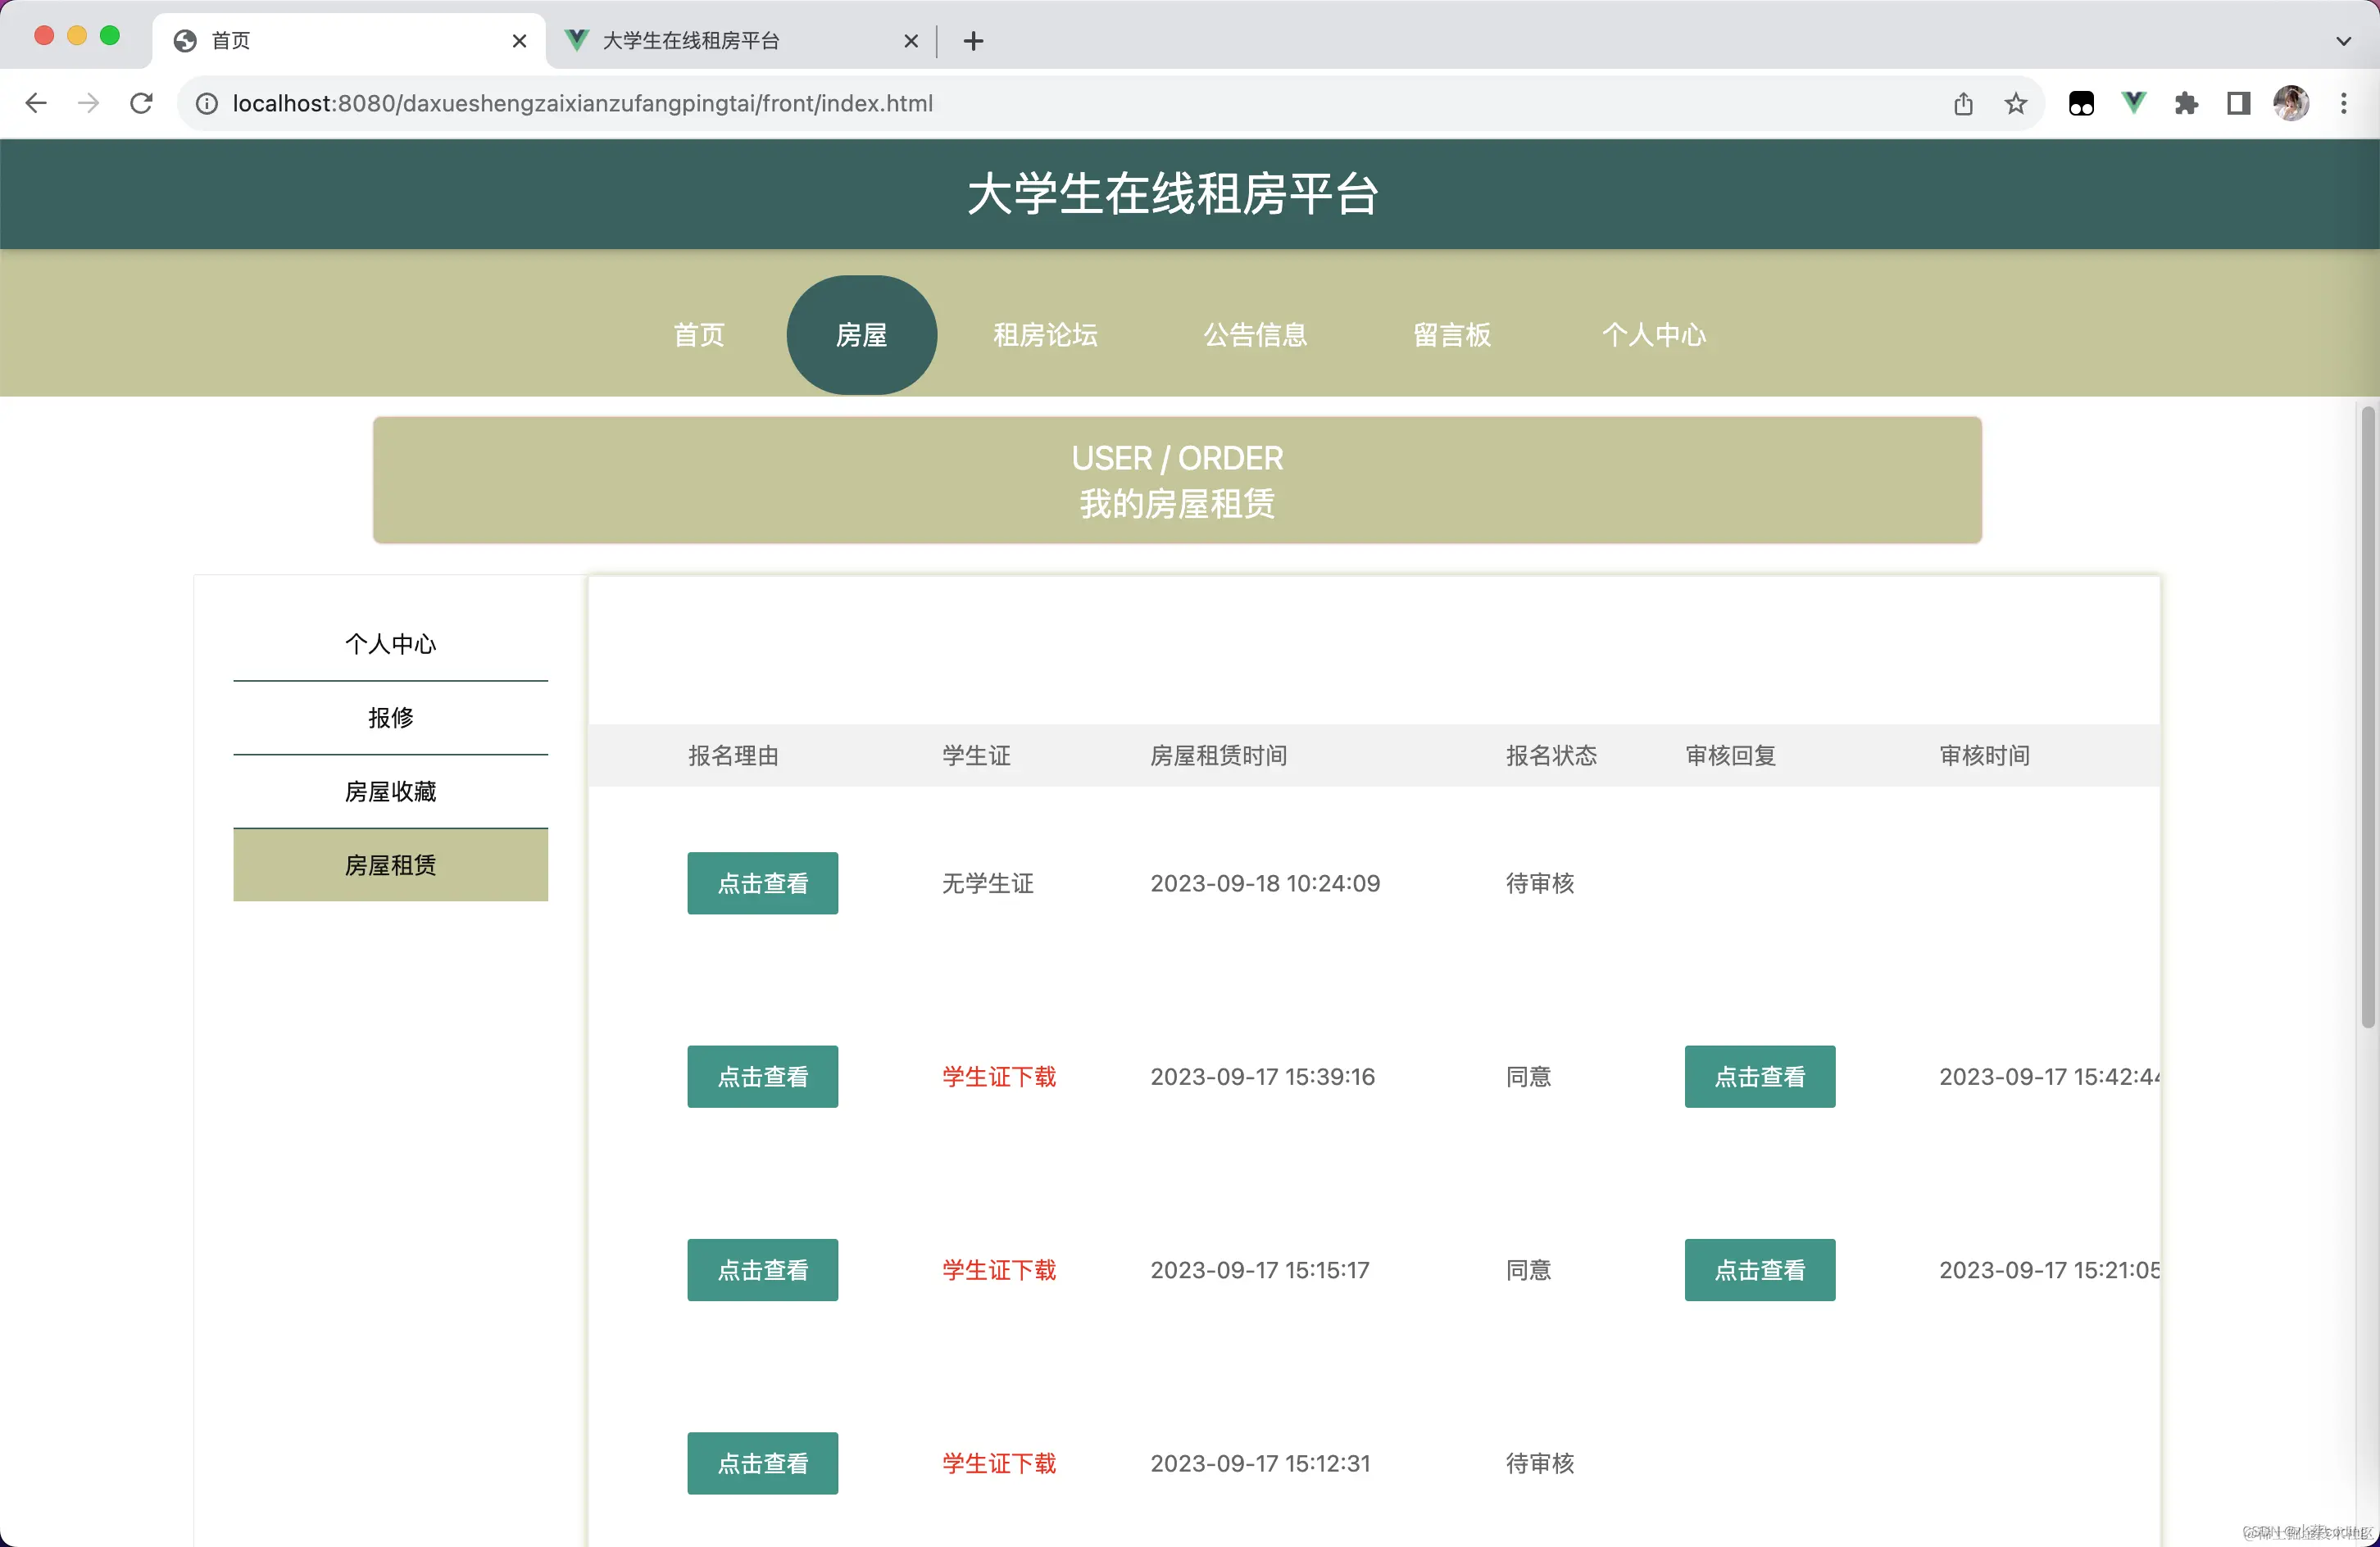
Task: Open a new tab with plus button
Action: [973, 41]
